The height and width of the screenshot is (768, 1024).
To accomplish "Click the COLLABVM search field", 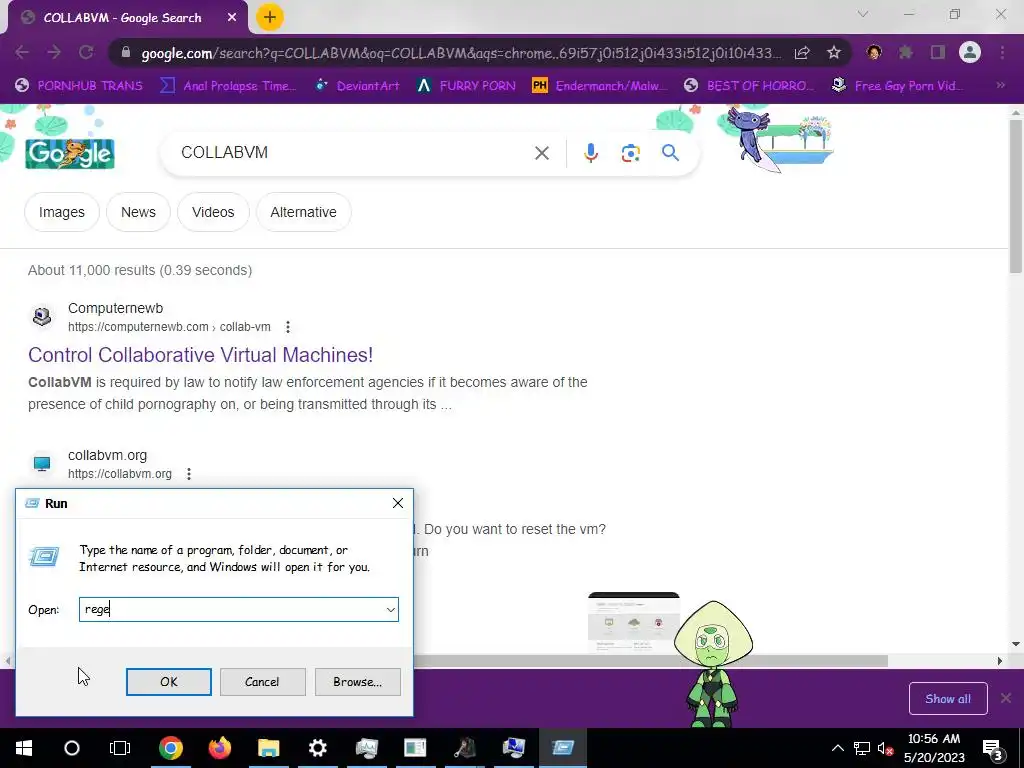I will click(353, 153).
